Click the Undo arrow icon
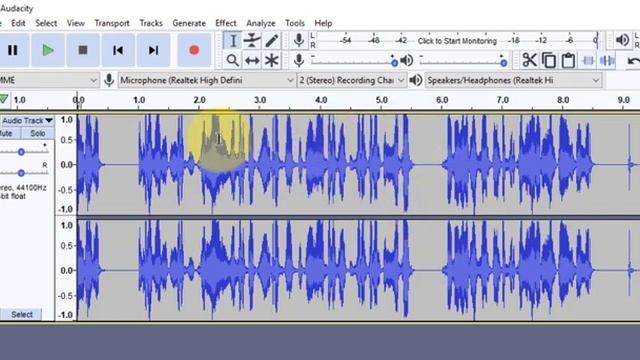Viewport: 640px width, 360px height. (633, 61)
